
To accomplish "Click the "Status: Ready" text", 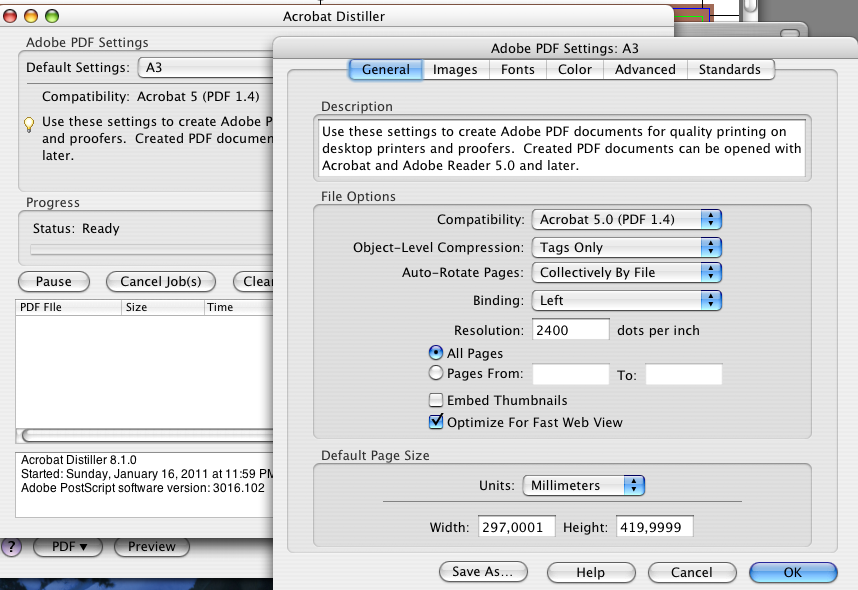I will click(x=76, y=228).
